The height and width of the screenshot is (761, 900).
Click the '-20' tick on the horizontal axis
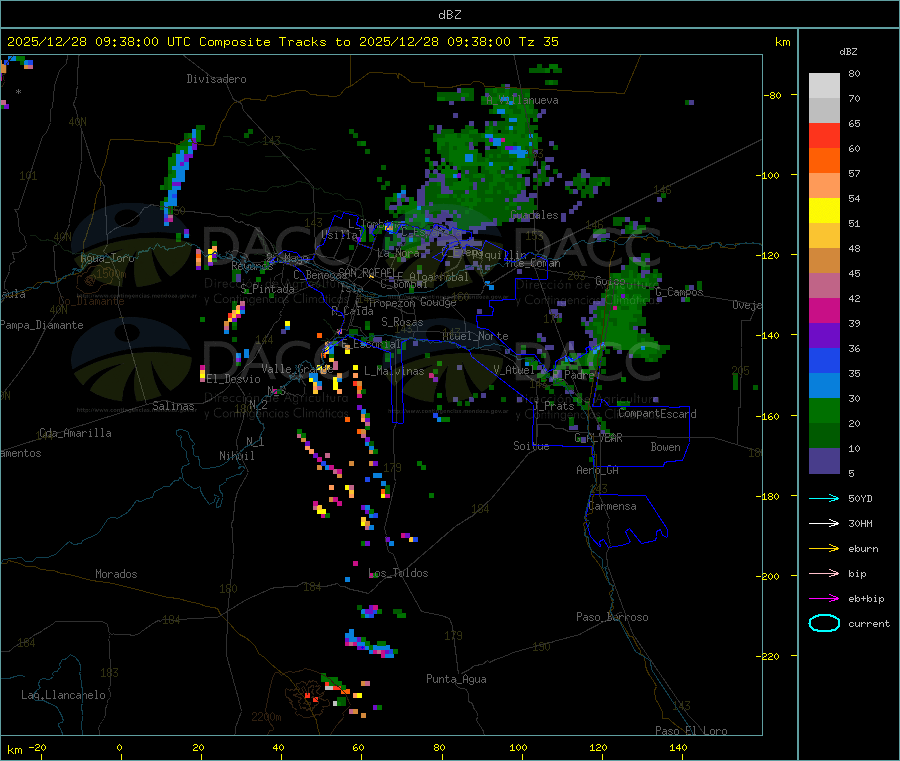click(38, 747)
